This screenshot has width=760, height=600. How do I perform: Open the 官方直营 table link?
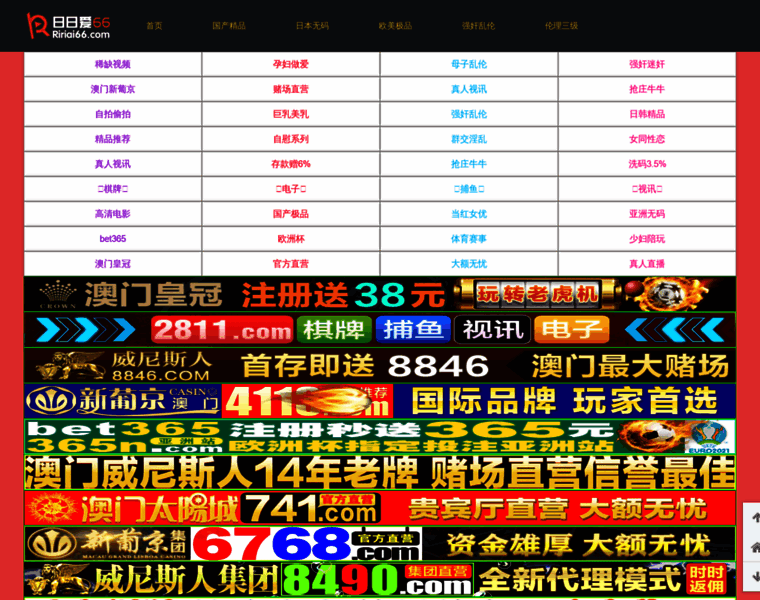pyautogui.click(x=291, y=264)
